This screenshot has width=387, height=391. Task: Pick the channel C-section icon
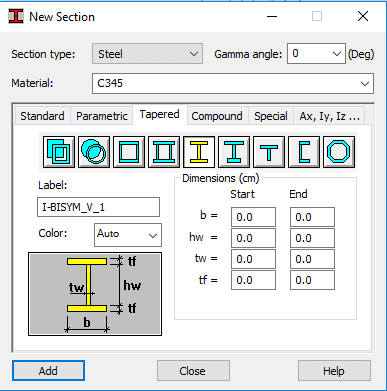coord(304,152)
